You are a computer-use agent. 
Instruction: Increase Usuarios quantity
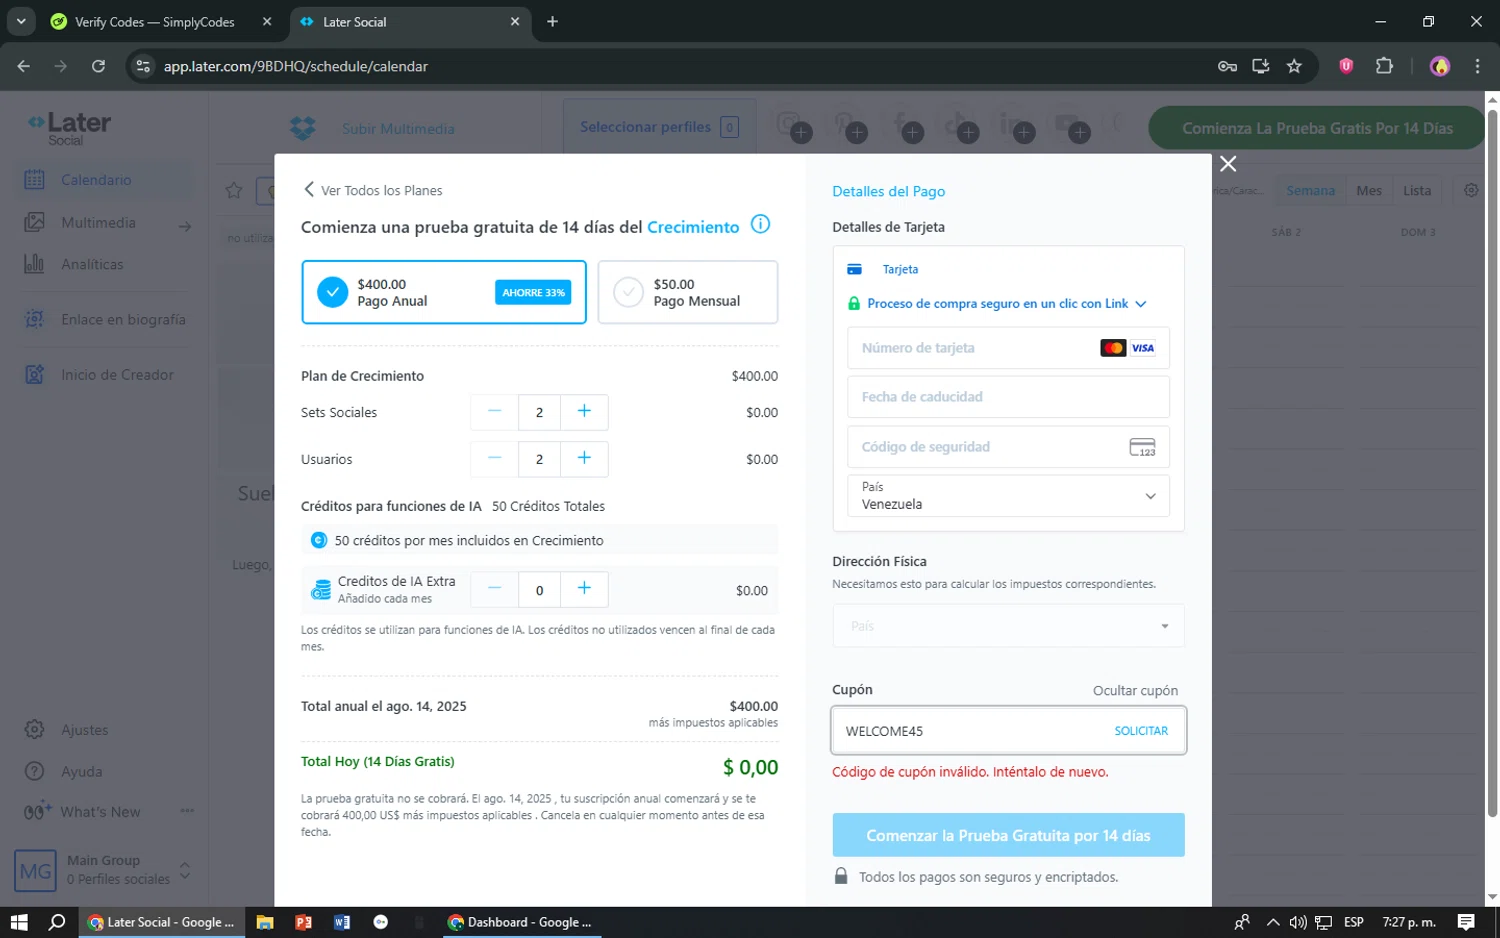click(584, 459)
